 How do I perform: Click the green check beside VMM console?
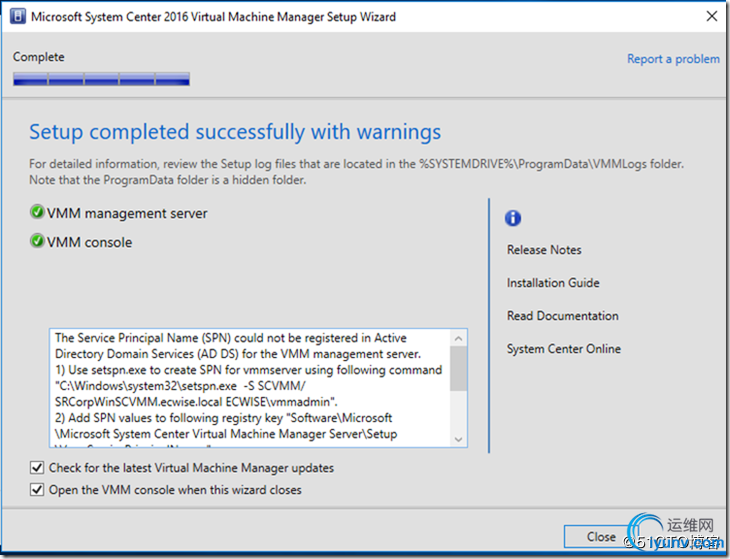37,241
